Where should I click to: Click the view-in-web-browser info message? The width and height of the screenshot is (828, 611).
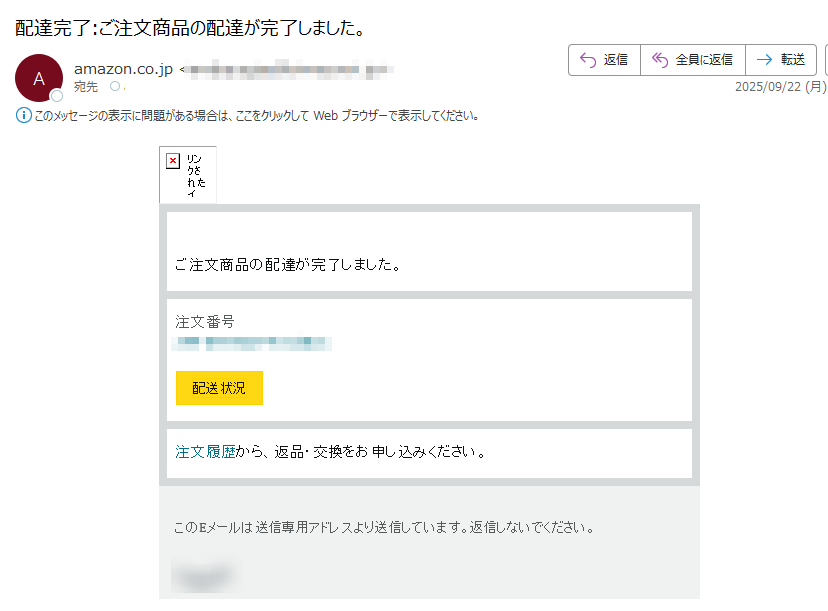pyautogui.click(x=257, y=115)
